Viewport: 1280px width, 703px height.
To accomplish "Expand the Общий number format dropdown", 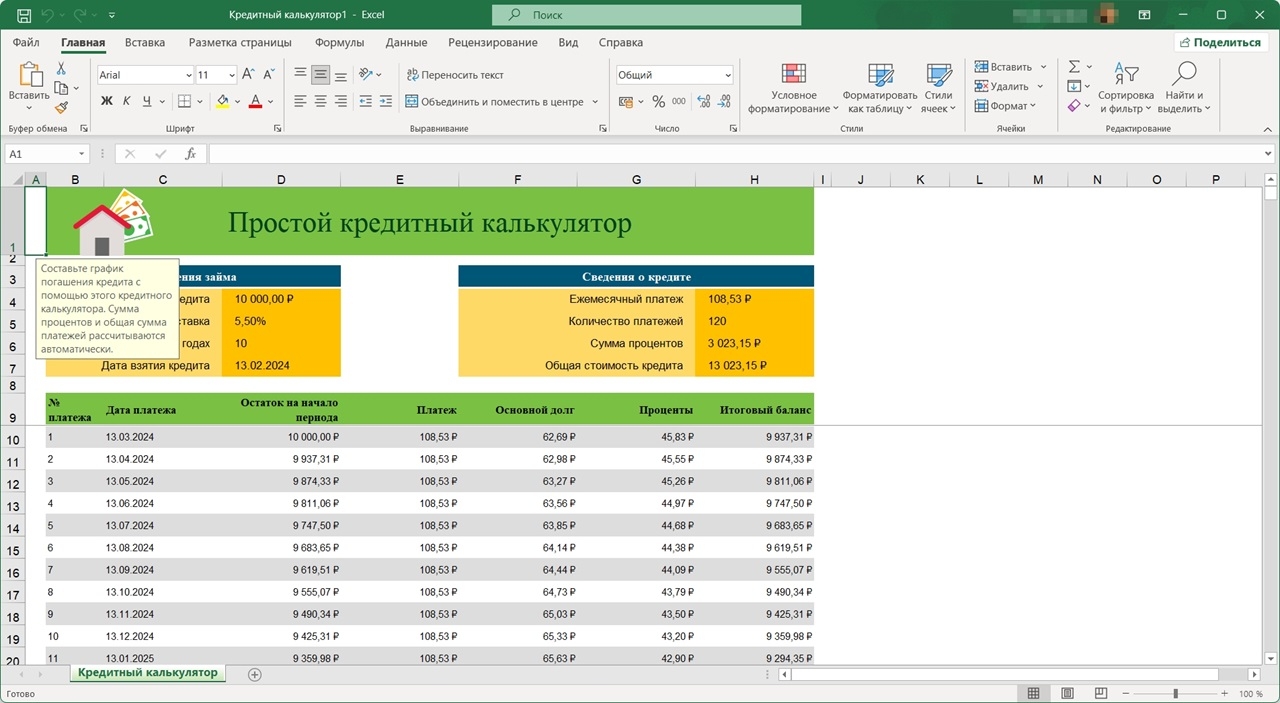I will tap(727, 75).
